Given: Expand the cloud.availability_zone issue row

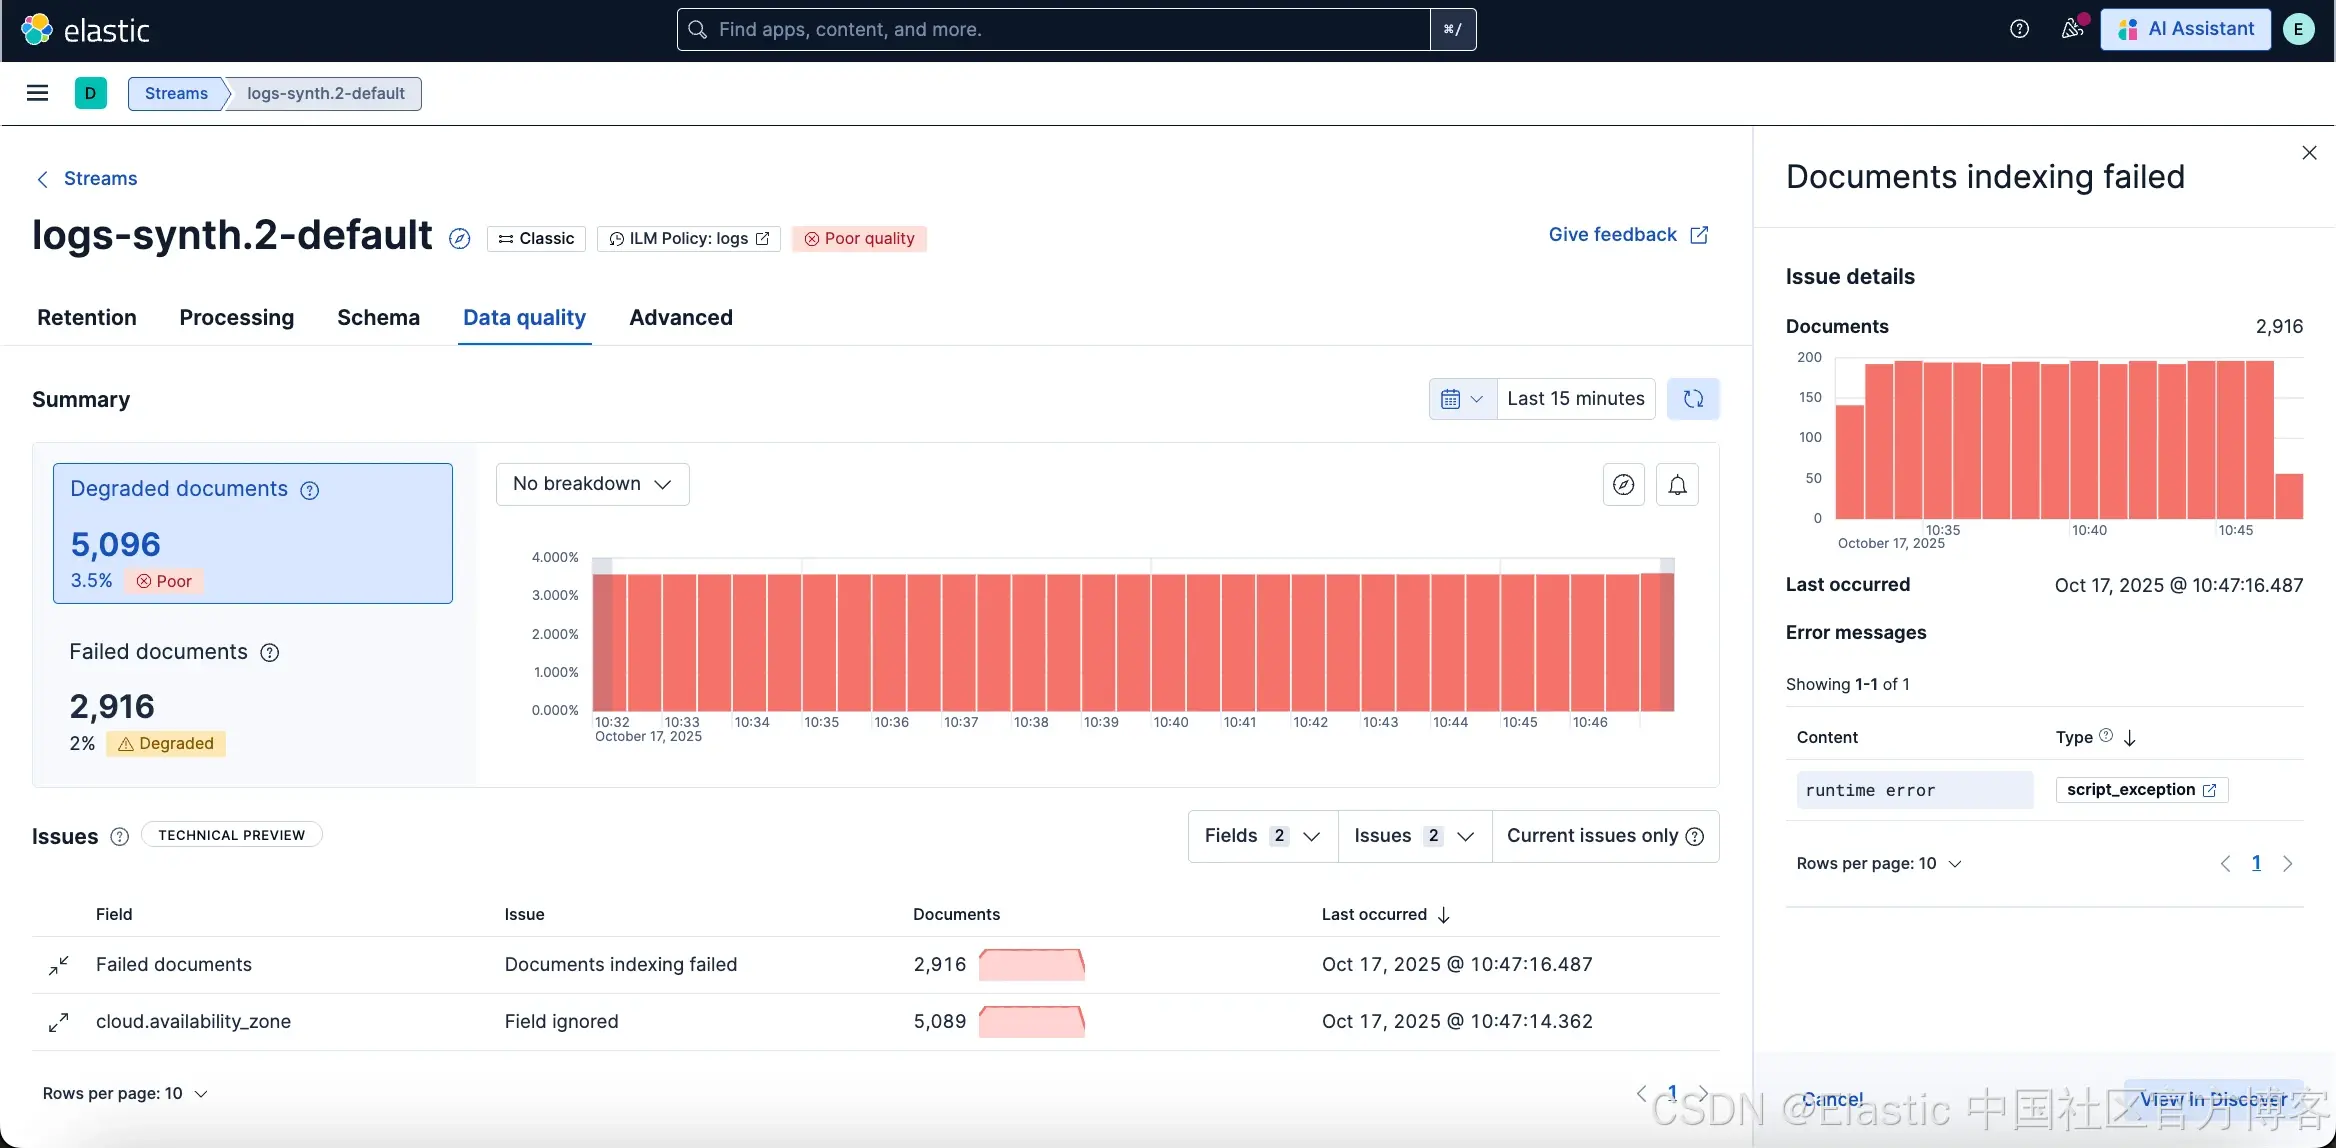Looking at the screenshot, I should coord(59,1022).
